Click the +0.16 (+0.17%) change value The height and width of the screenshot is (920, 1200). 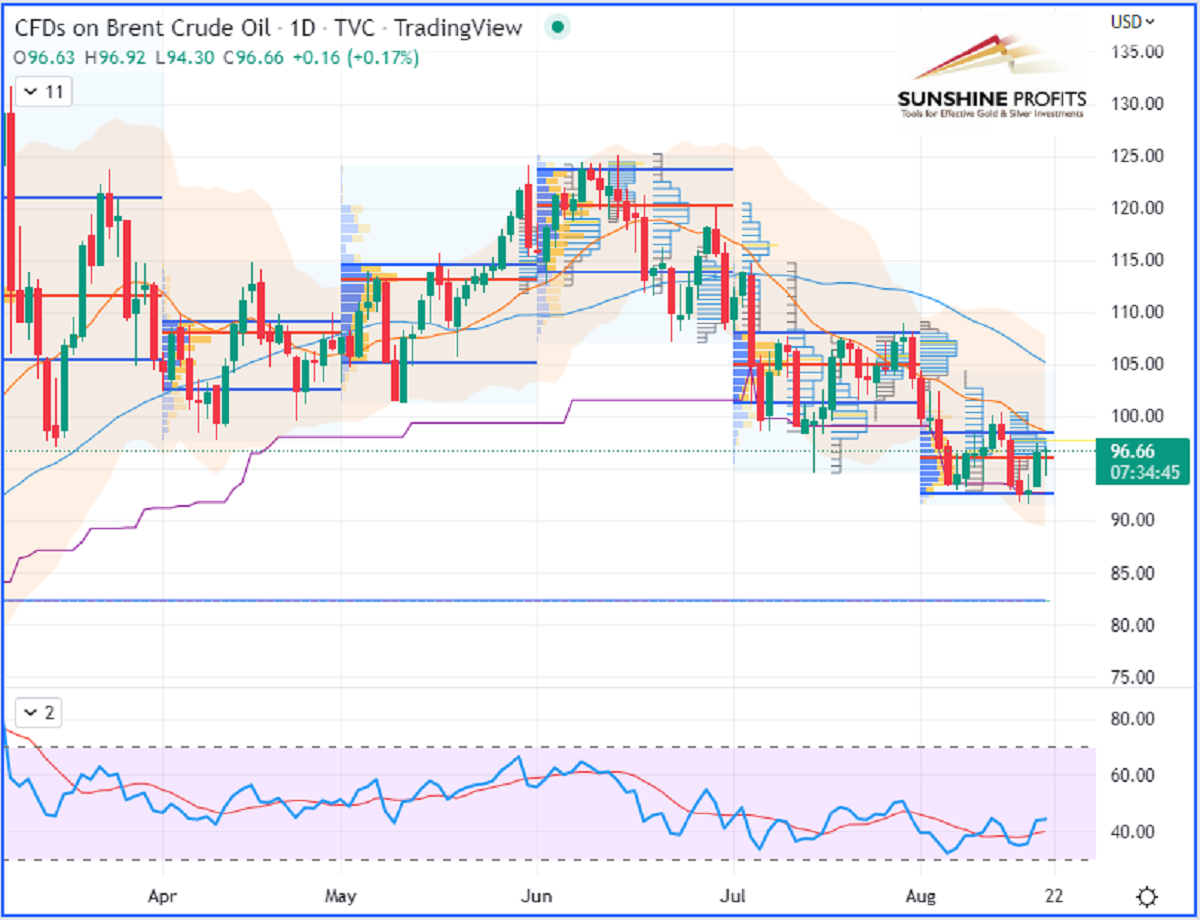click(355, 58)
